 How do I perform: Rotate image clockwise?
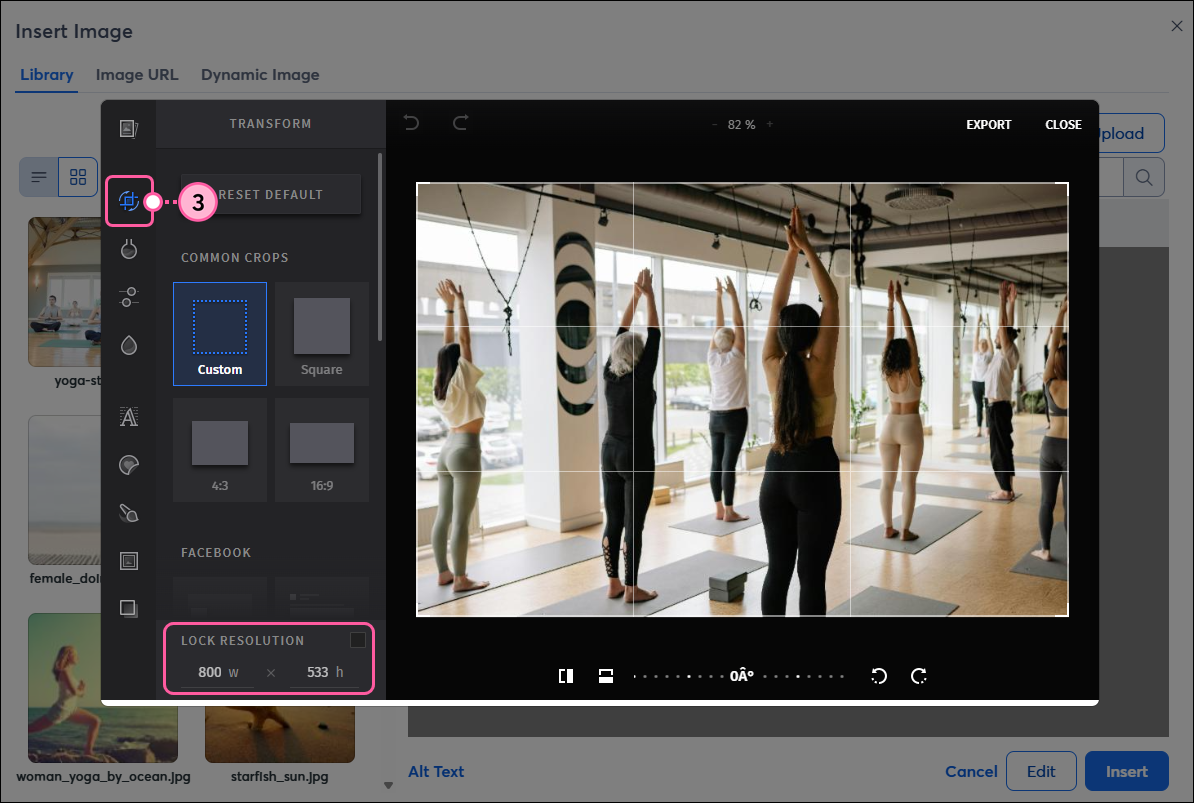(x=919, y=676)
